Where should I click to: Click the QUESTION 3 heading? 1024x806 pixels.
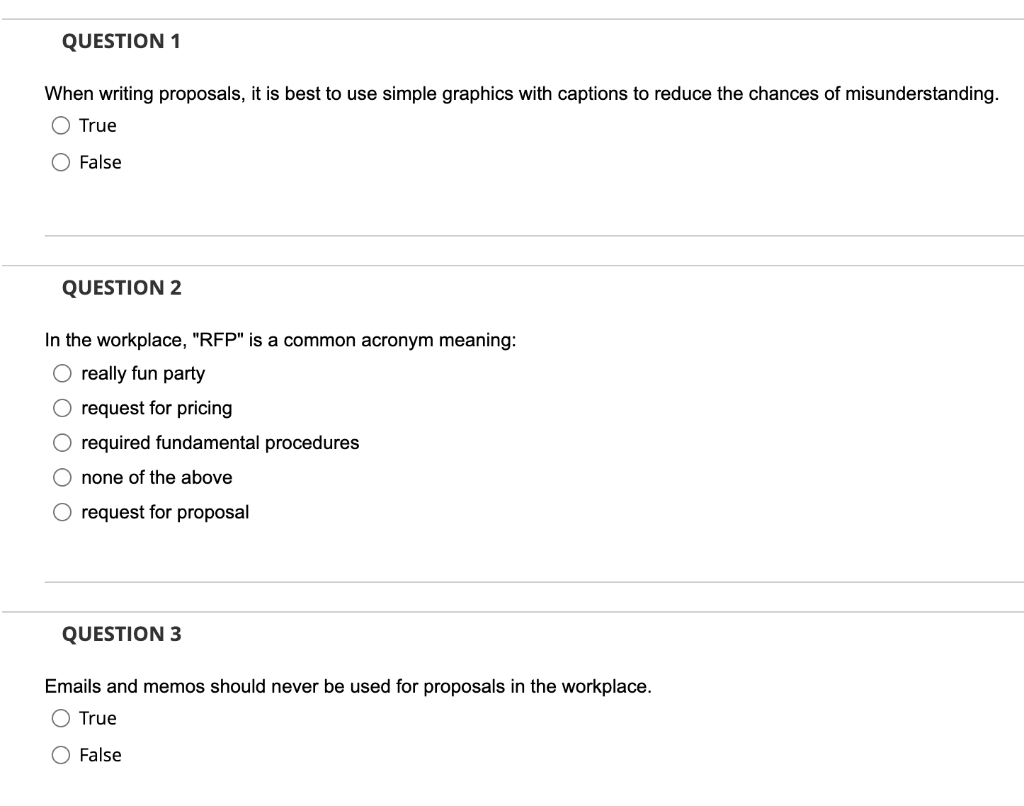[x=120, y=633]
